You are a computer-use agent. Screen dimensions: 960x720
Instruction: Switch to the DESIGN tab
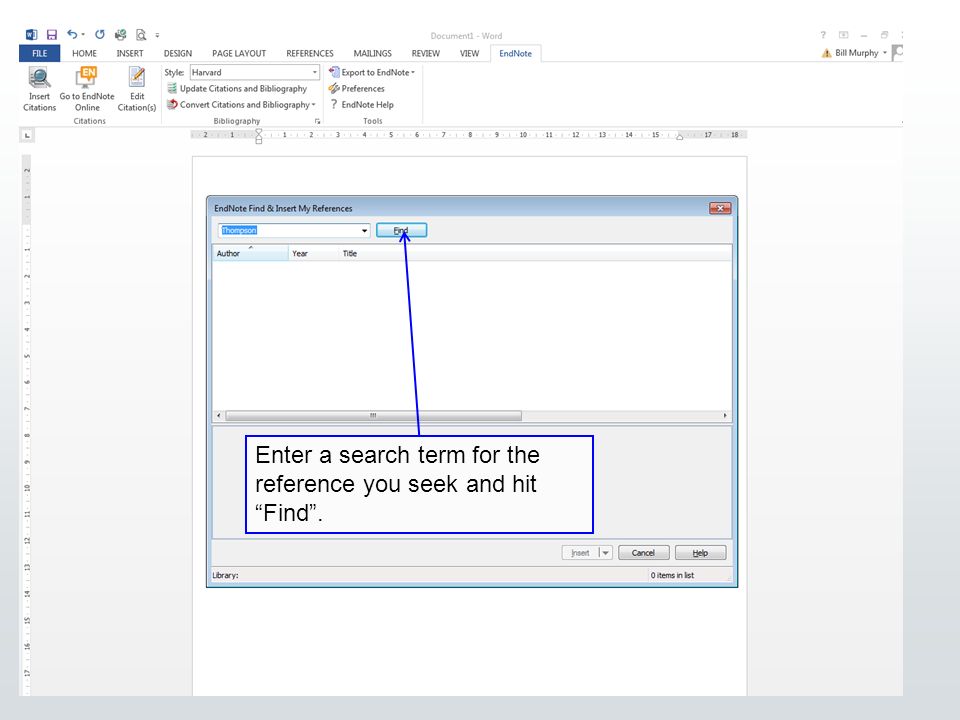tap(178, 53)
